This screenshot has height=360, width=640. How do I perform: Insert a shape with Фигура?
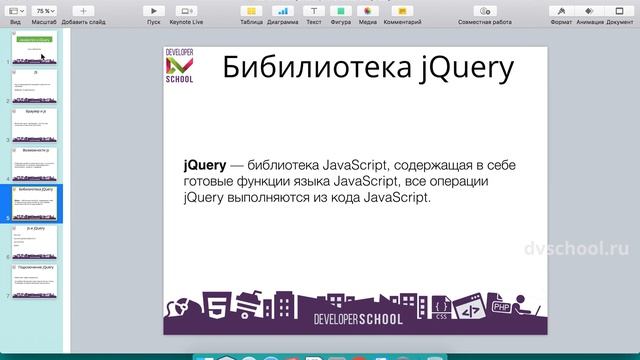[x=341, y=11]
